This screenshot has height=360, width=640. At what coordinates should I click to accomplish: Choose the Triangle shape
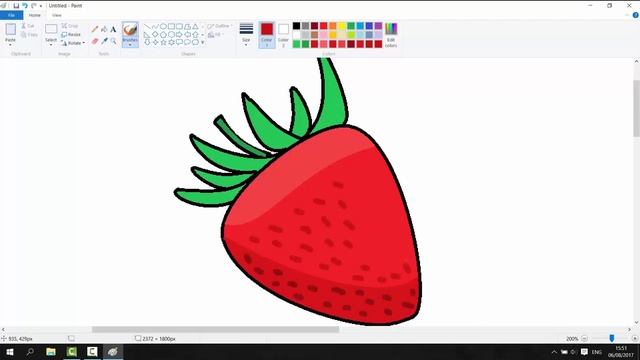point(196,27)
